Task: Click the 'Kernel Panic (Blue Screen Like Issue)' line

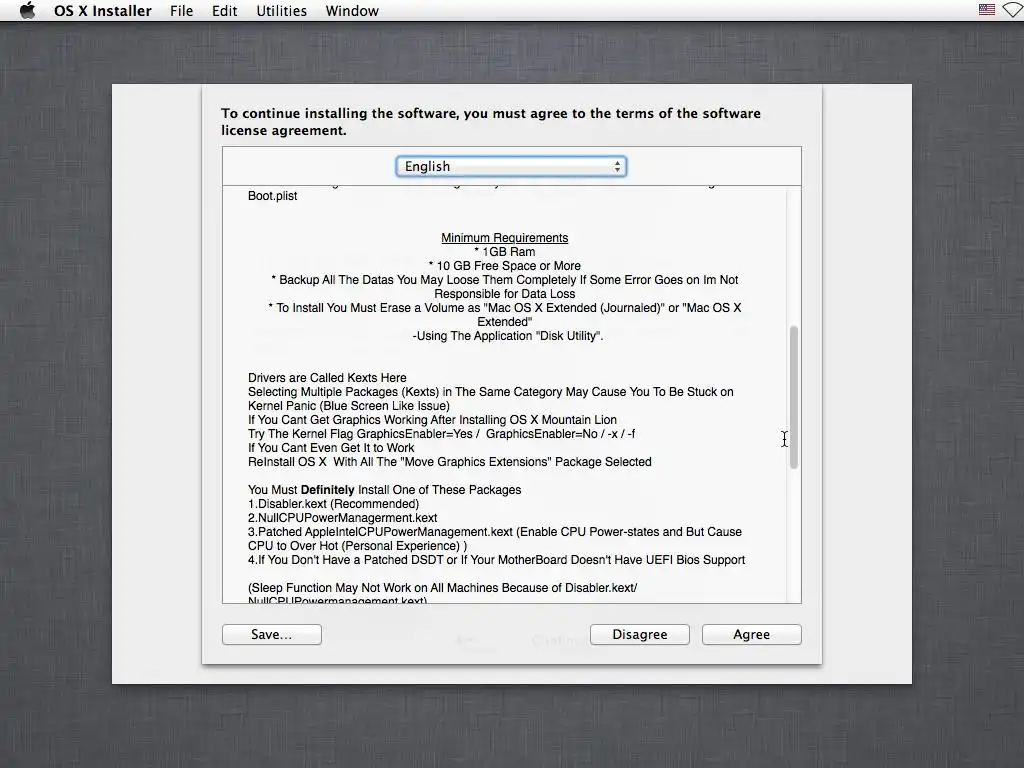Action: (x=348, y=406)
